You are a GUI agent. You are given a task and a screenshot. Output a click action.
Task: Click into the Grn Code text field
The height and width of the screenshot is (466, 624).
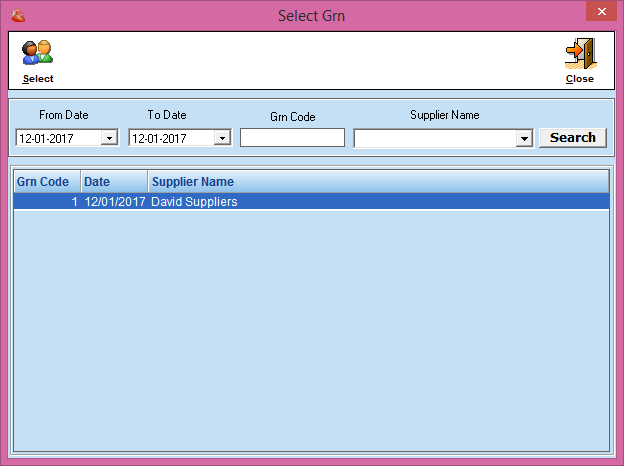[292, 138]
